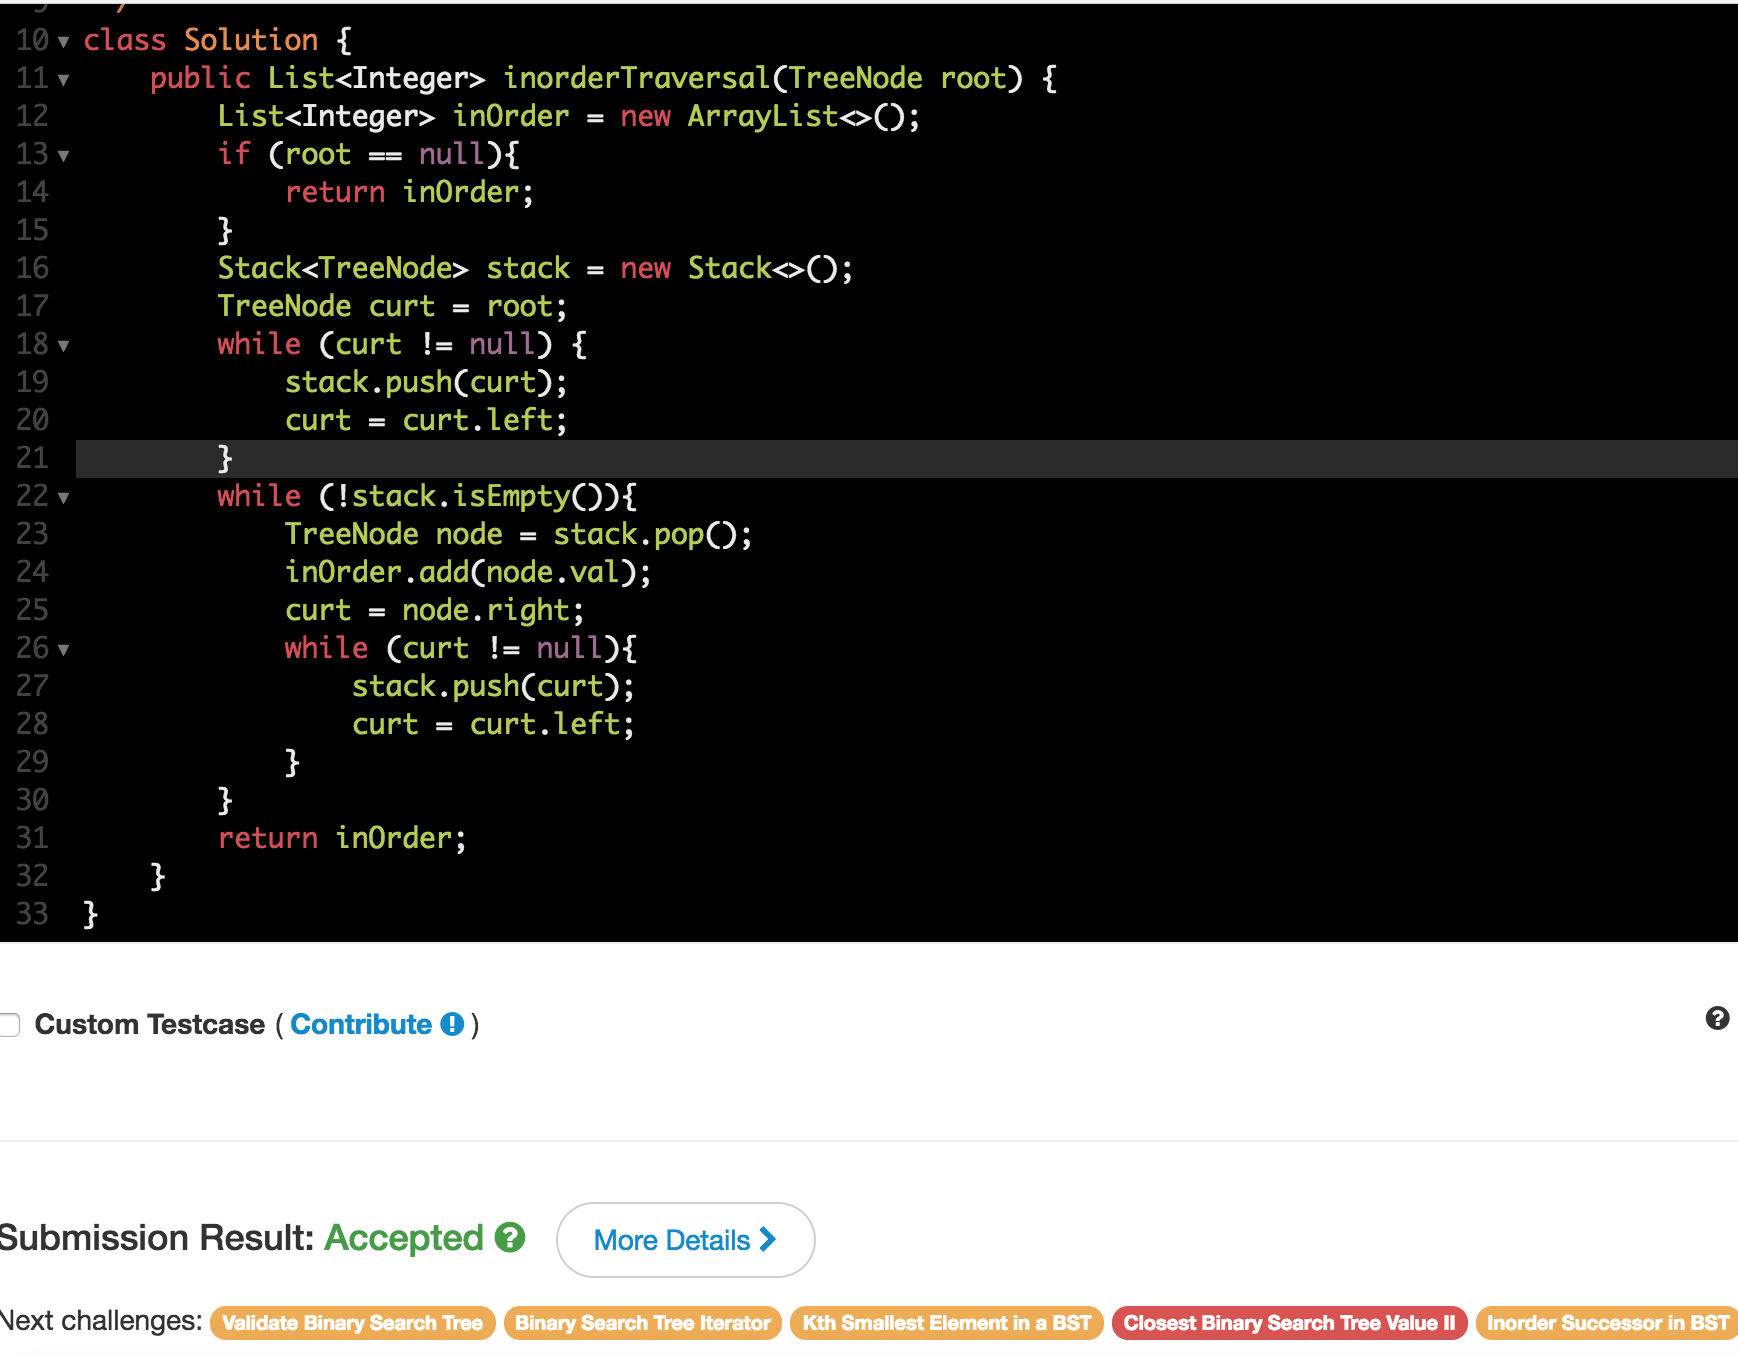Click the Accepted result text
The image size is (1738, 1356).
[404, 1238]
